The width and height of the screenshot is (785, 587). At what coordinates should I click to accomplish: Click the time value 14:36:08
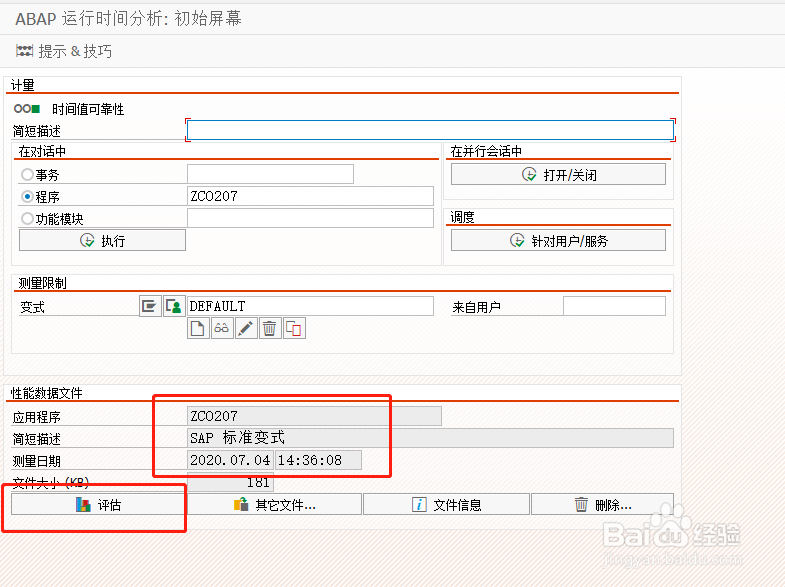pyautogui.click(x=318, y=460)
